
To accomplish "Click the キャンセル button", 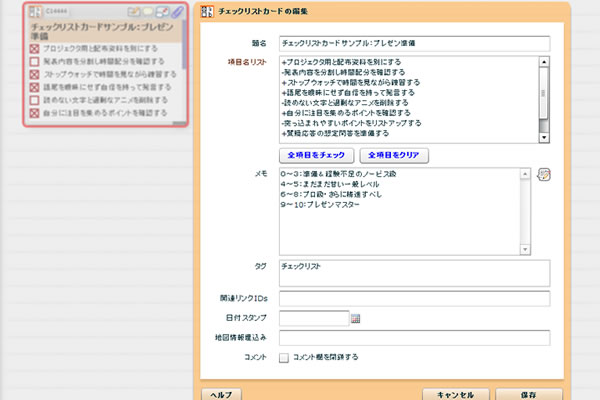I will point(455,394).
